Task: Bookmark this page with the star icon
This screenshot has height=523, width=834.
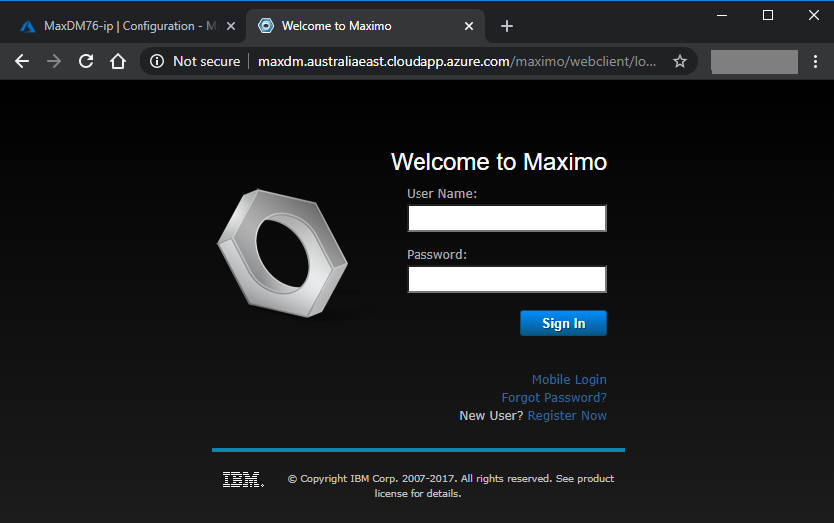Action: click(679, 61)
